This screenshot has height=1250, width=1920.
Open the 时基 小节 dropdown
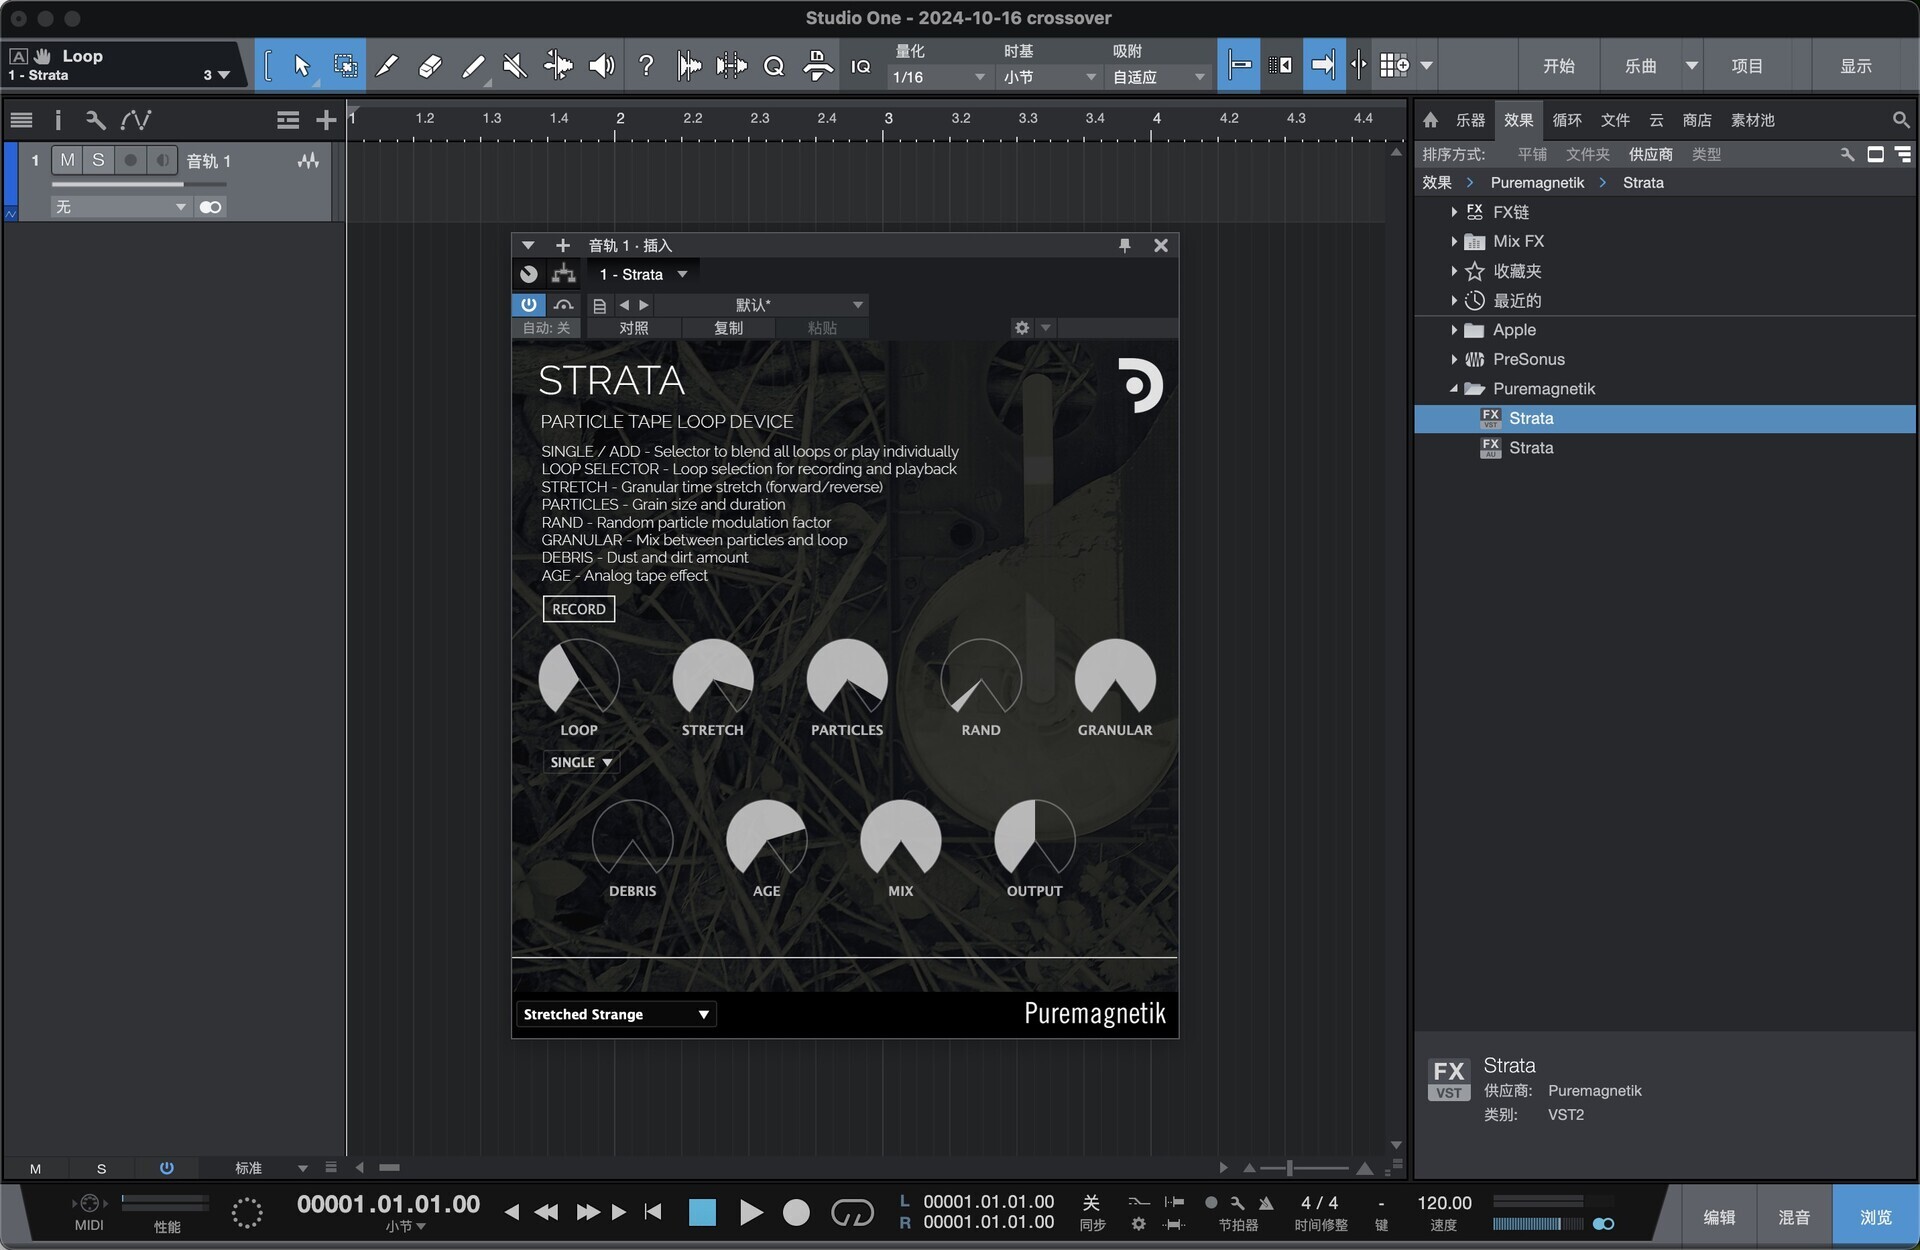point(1048,77)
